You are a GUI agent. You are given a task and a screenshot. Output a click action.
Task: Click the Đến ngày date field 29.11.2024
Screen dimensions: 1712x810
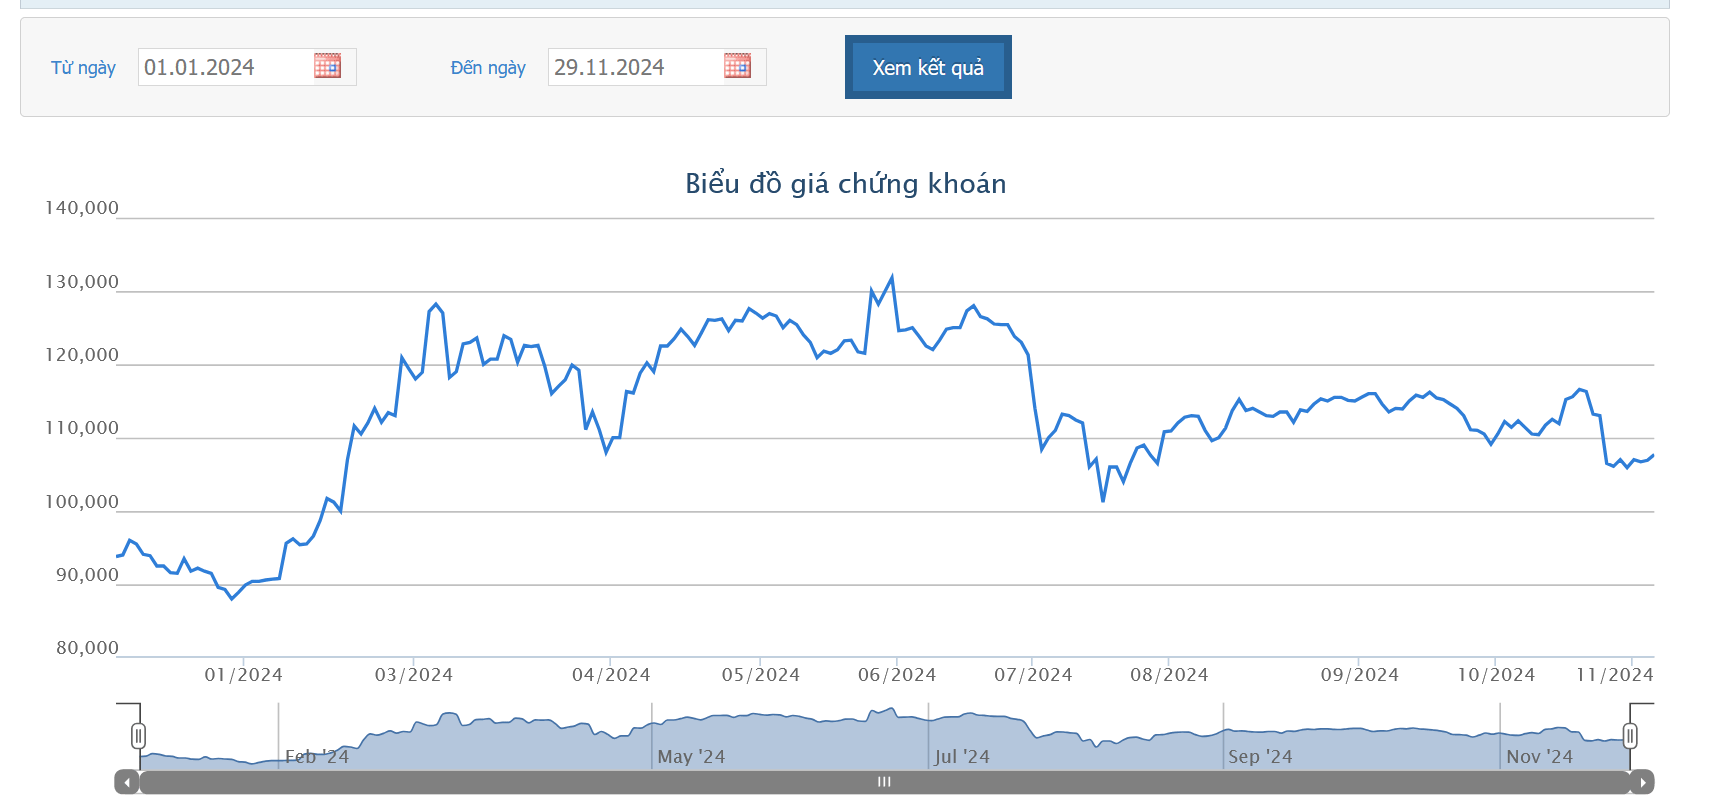(x=657, y=67)
